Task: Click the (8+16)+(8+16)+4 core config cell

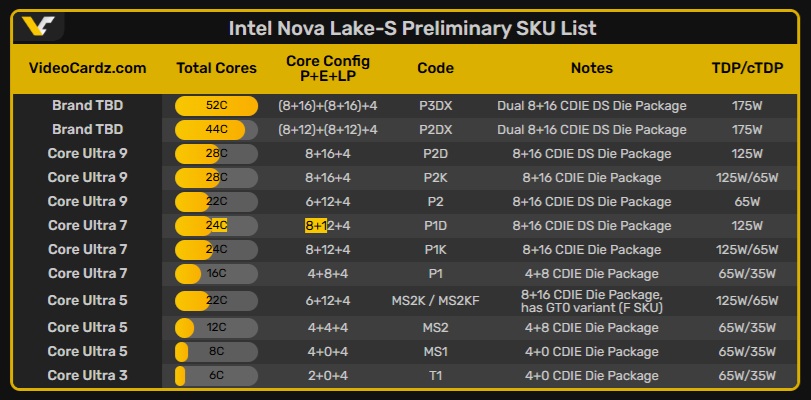Action: point(328,106)
